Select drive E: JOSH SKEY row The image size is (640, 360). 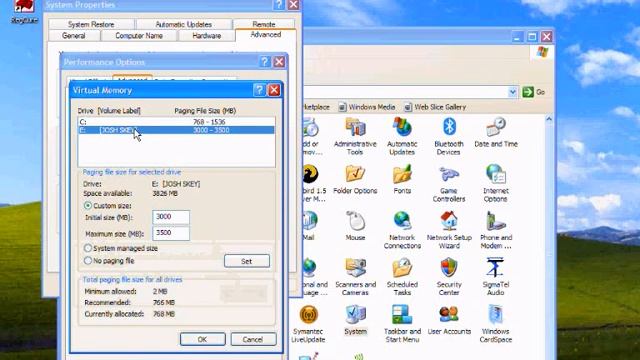pyautogui.click(x=176, y=130)
